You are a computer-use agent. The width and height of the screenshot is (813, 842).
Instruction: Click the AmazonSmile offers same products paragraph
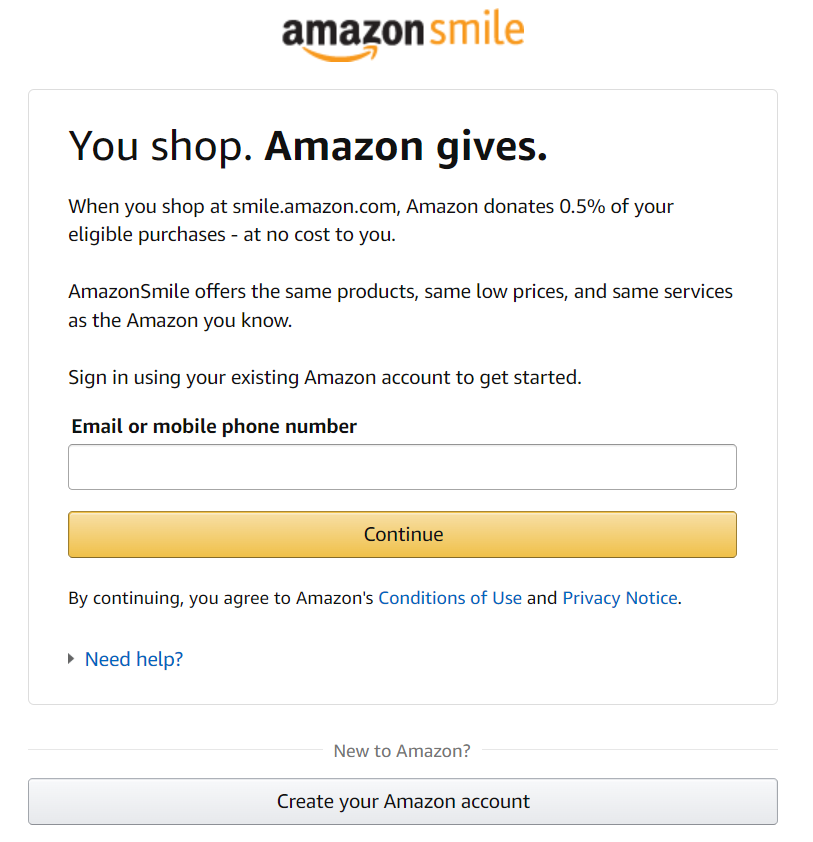point(400,306)
